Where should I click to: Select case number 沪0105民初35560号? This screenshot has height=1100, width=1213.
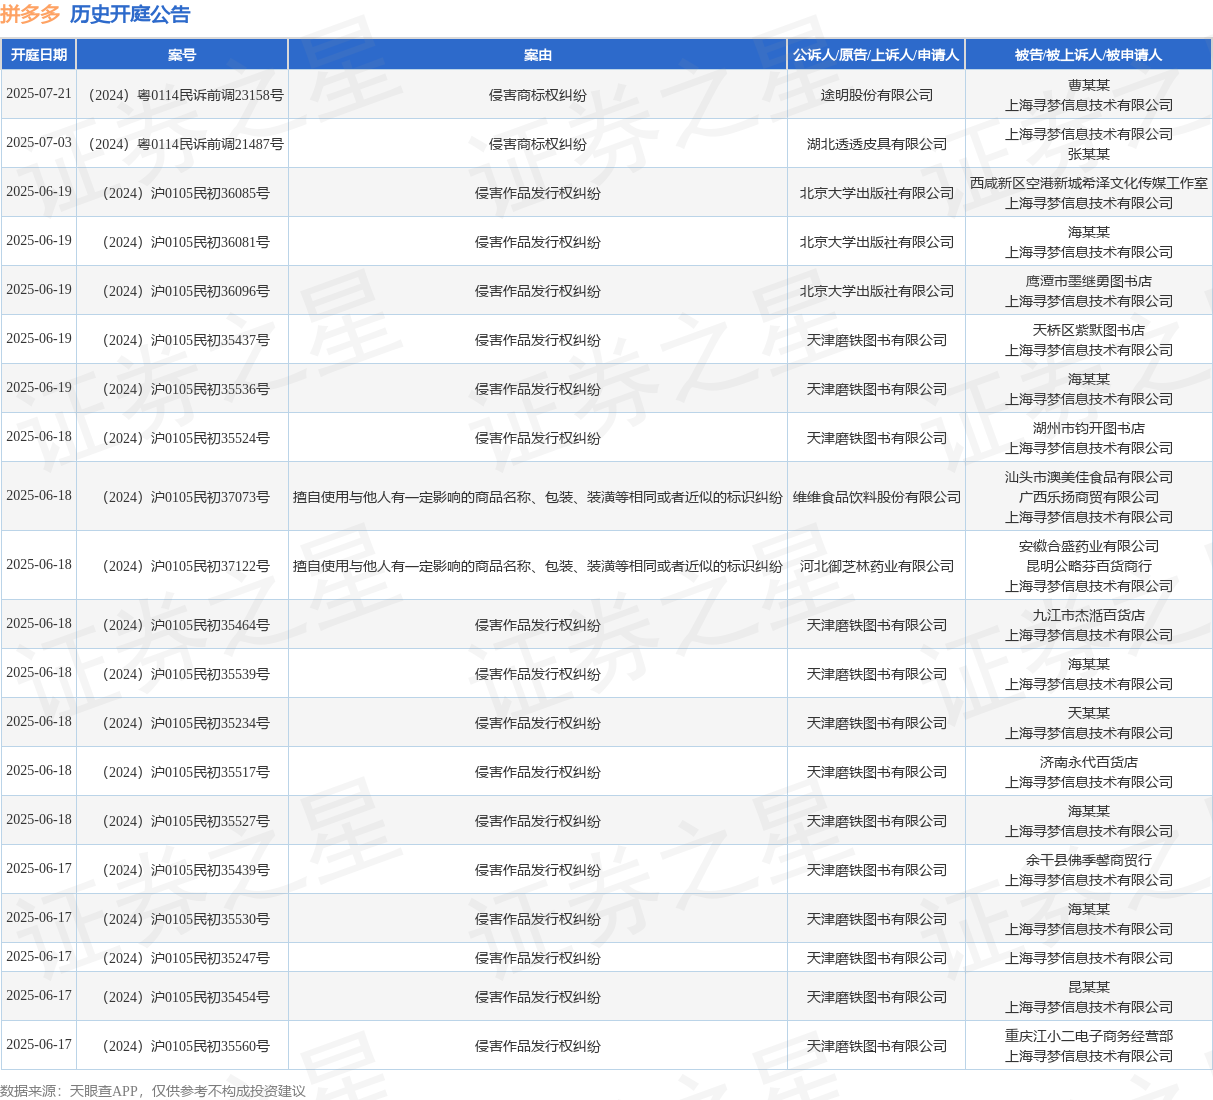(210, 1047)
